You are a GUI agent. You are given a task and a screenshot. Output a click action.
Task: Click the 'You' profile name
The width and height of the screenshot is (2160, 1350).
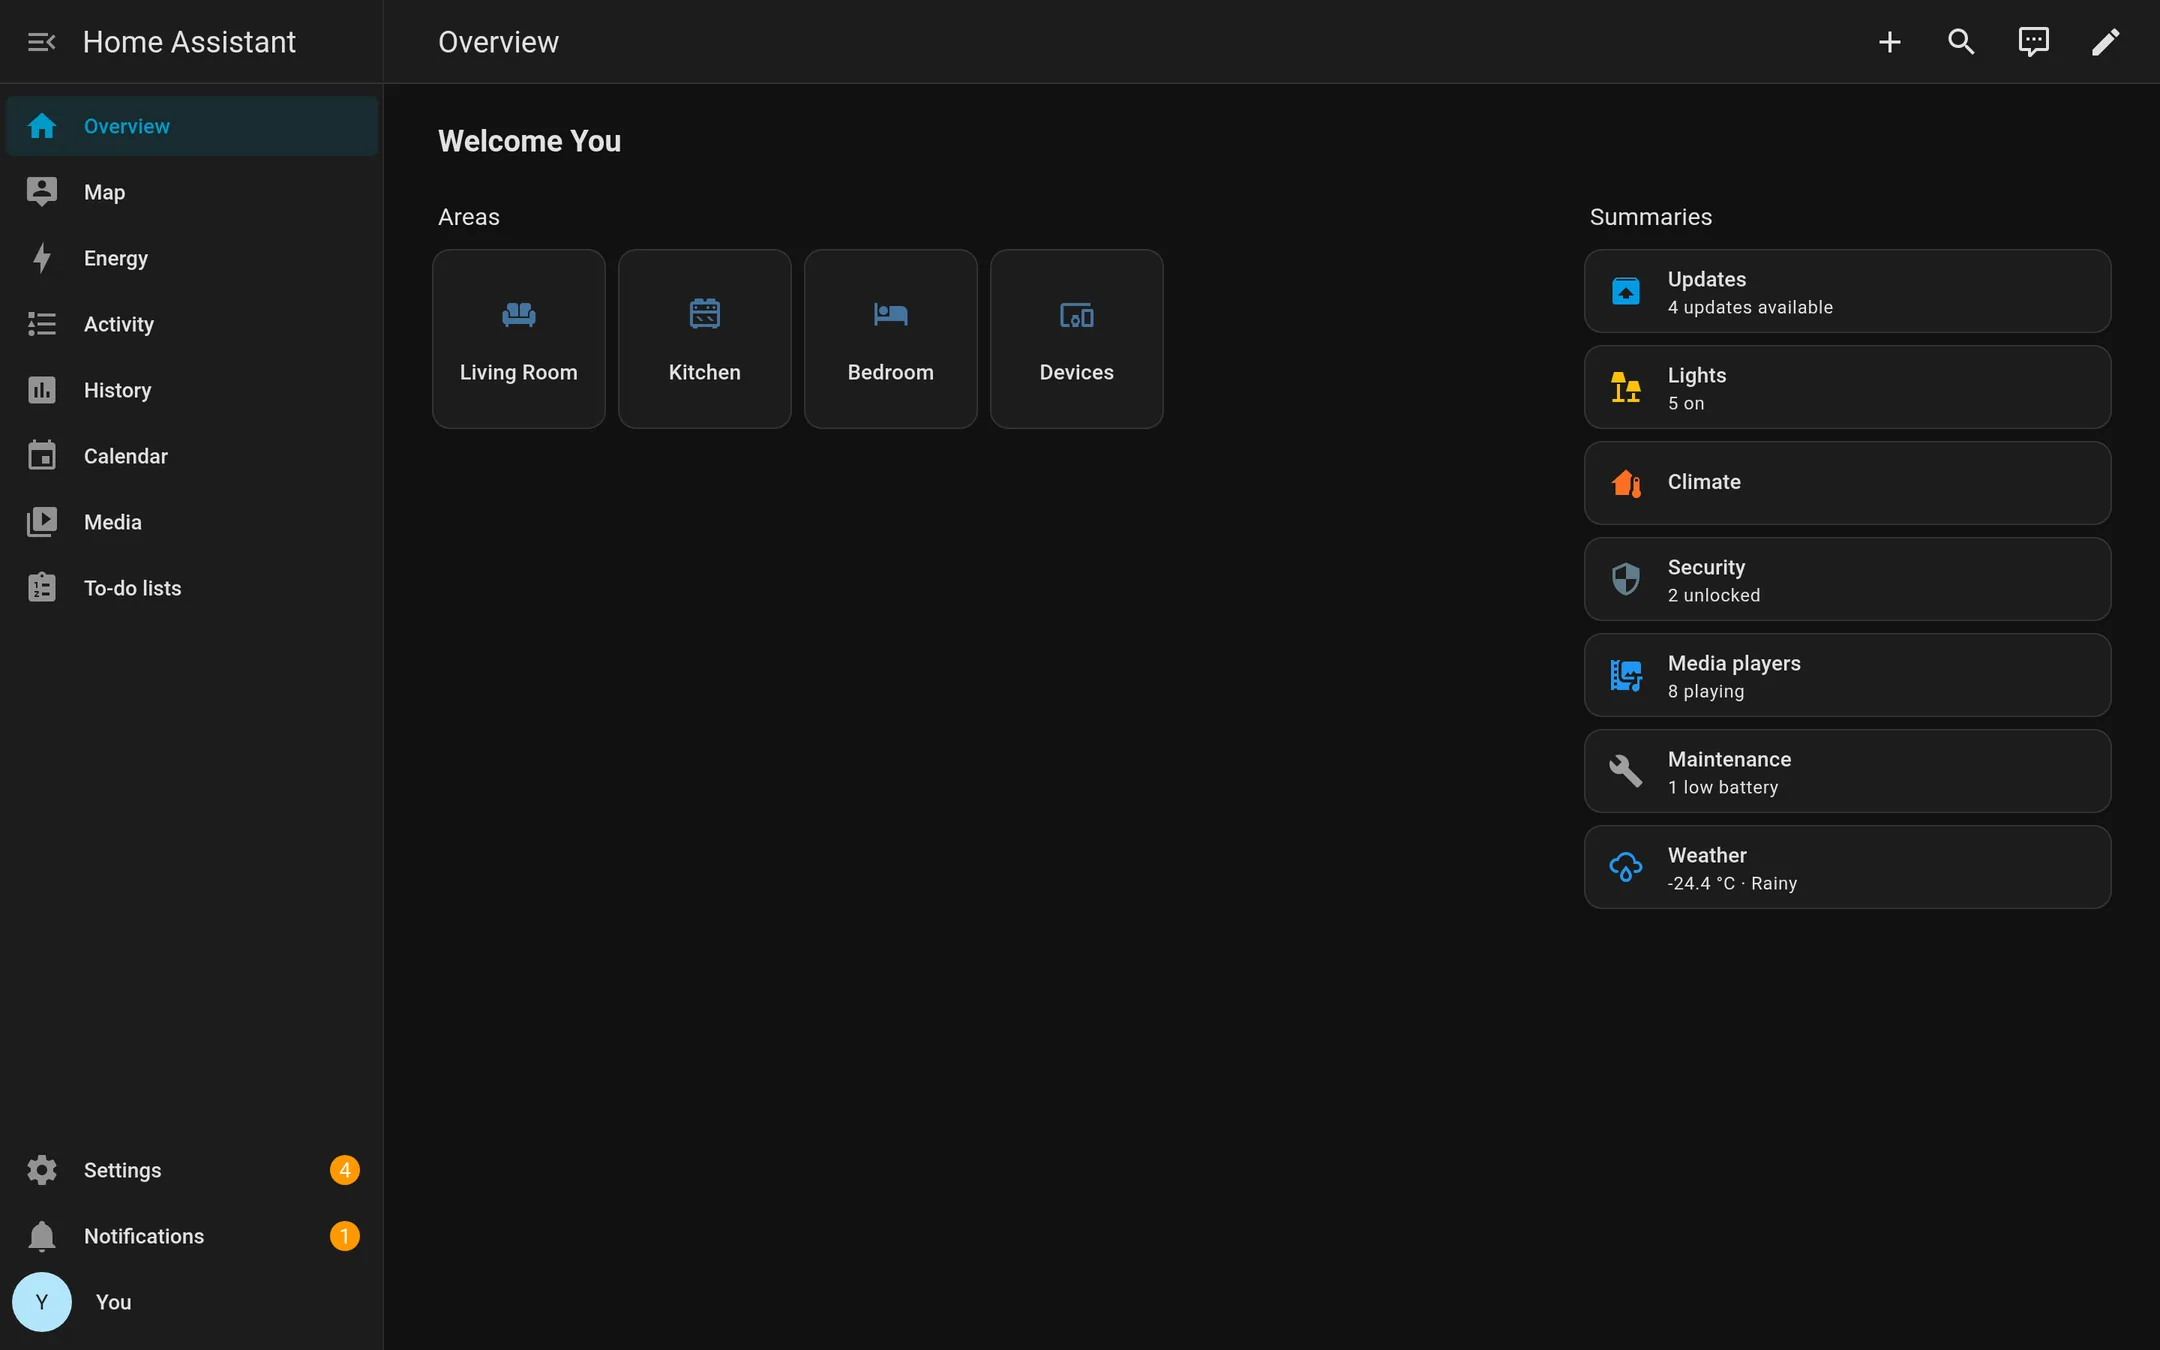pos(114,1302)
